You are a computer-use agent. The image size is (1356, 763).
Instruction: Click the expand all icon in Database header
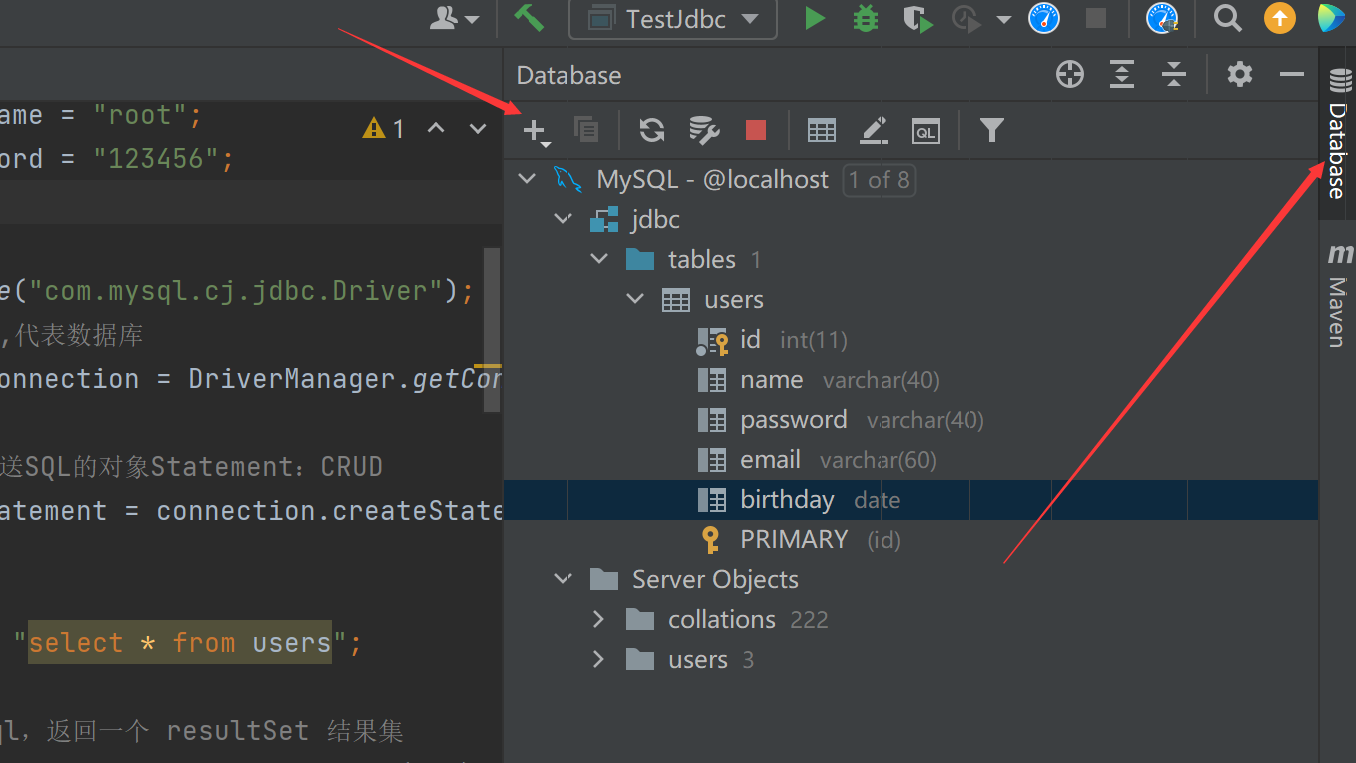click(1122, 74)
